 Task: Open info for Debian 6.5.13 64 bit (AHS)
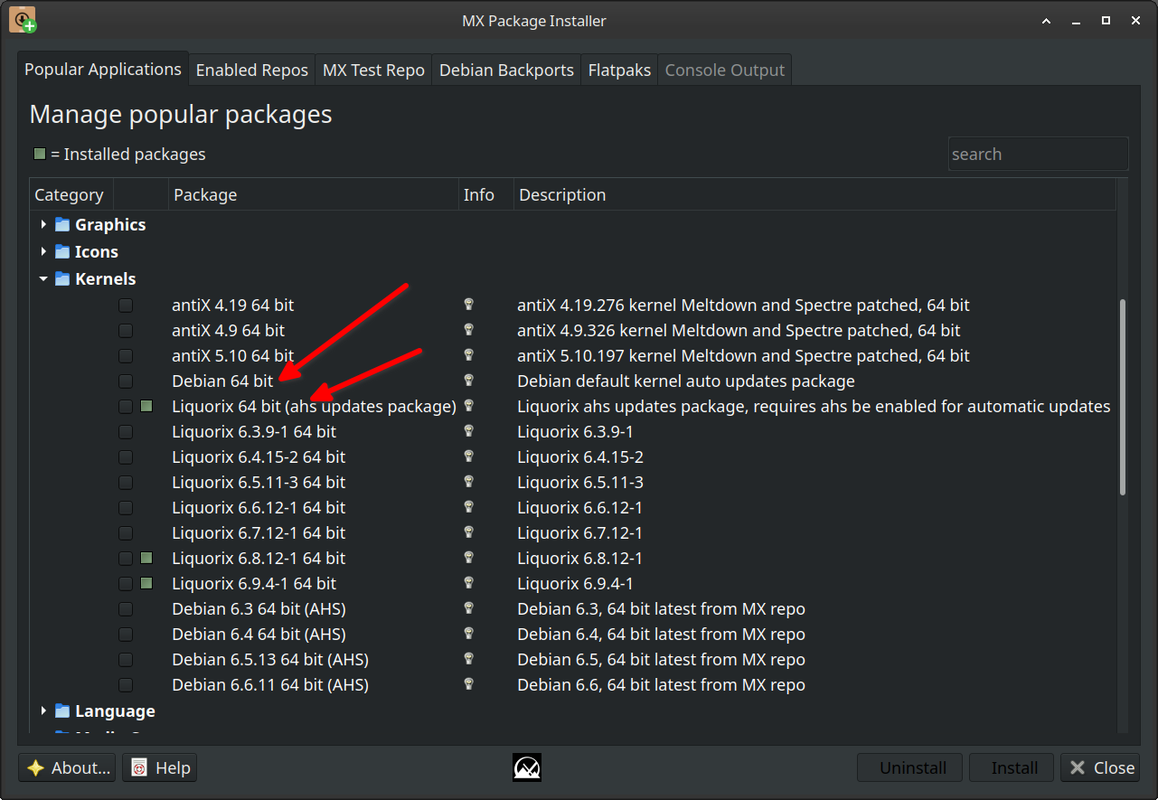tap(468, 659)
